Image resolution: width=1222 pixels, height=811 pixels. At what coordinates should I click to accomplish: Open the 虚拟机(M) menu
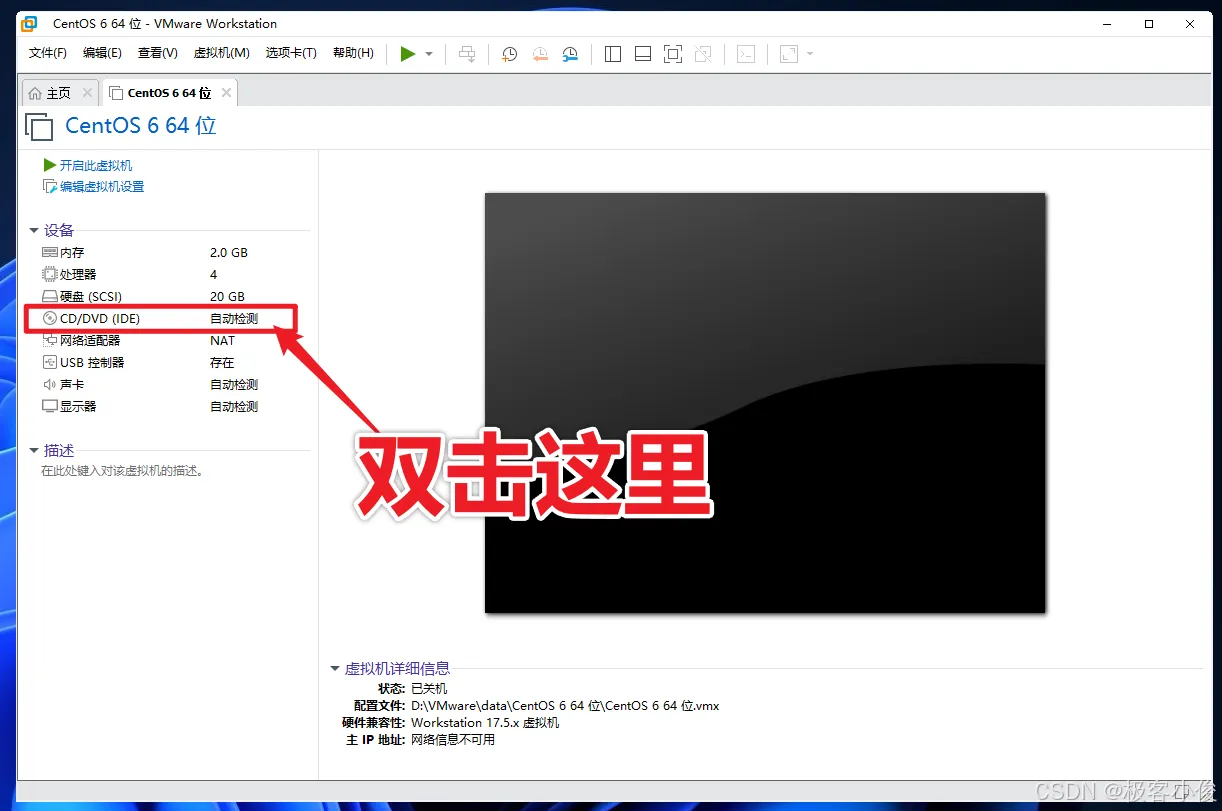221,53
